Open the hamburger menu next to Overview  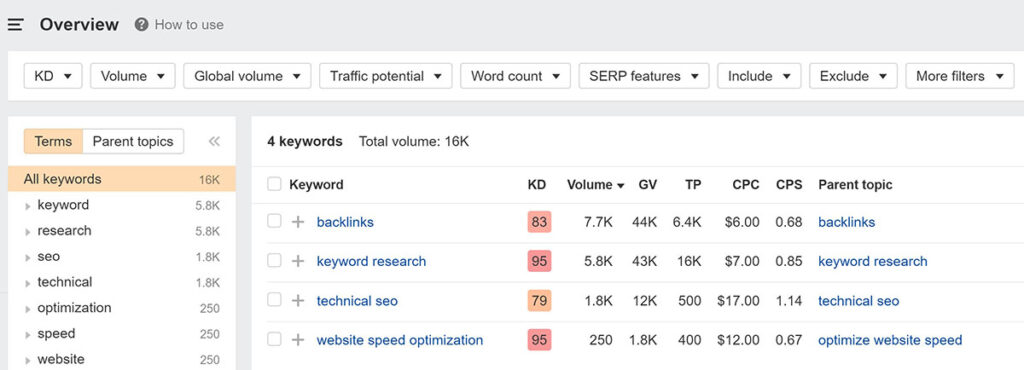(16, 25)
